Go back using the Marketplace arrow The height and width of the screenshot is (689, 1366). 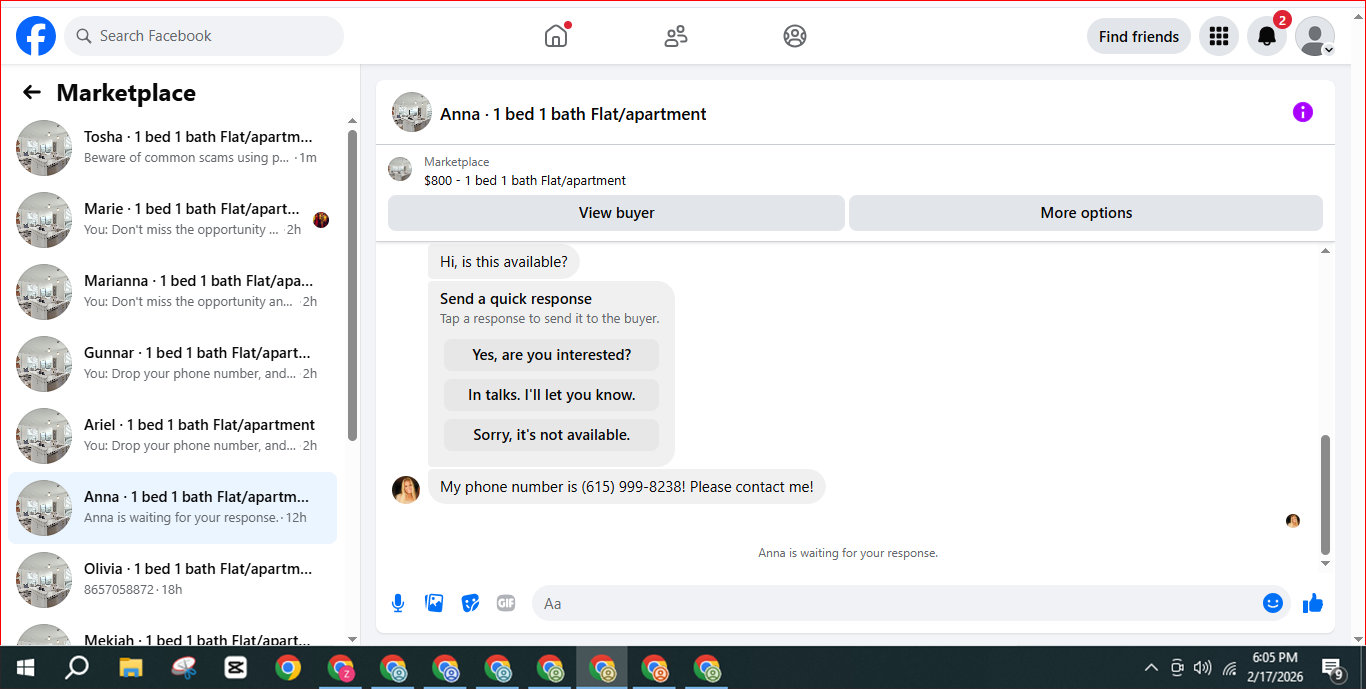coord(32,92)
